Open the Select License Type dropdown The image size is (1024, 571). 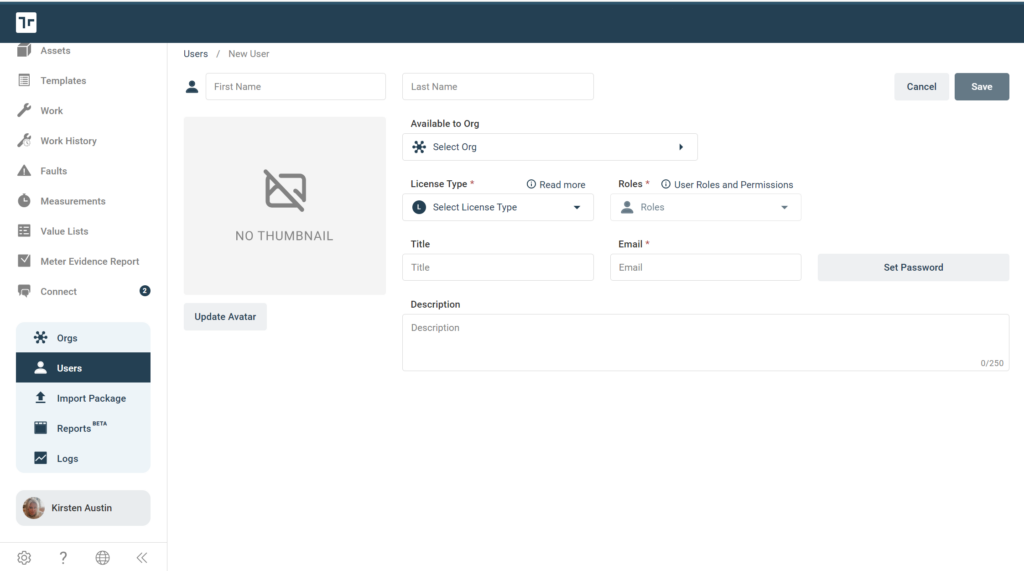pyautogui.click(x=498, y=207)
